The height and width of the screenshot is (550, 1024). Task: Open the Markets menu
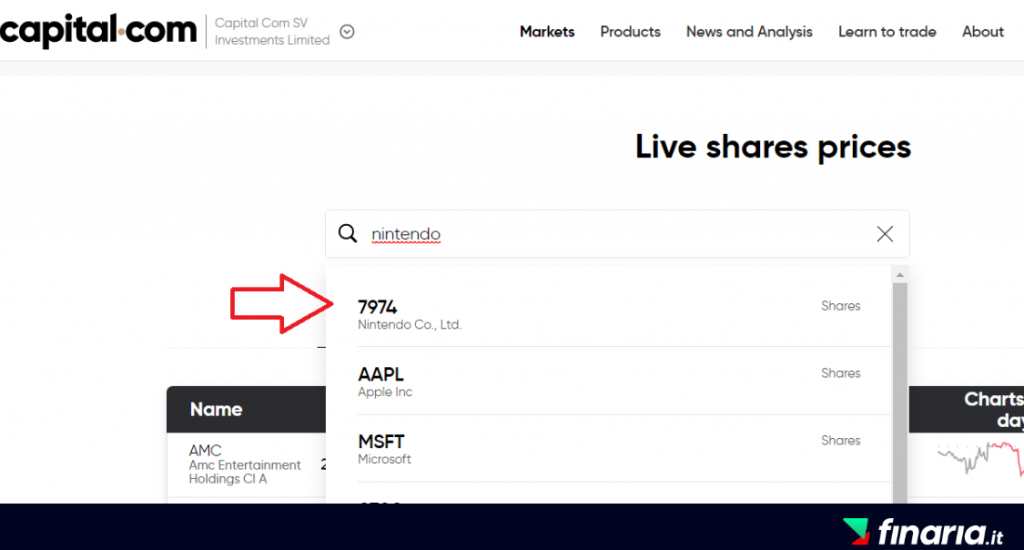(x=547, y=31)
